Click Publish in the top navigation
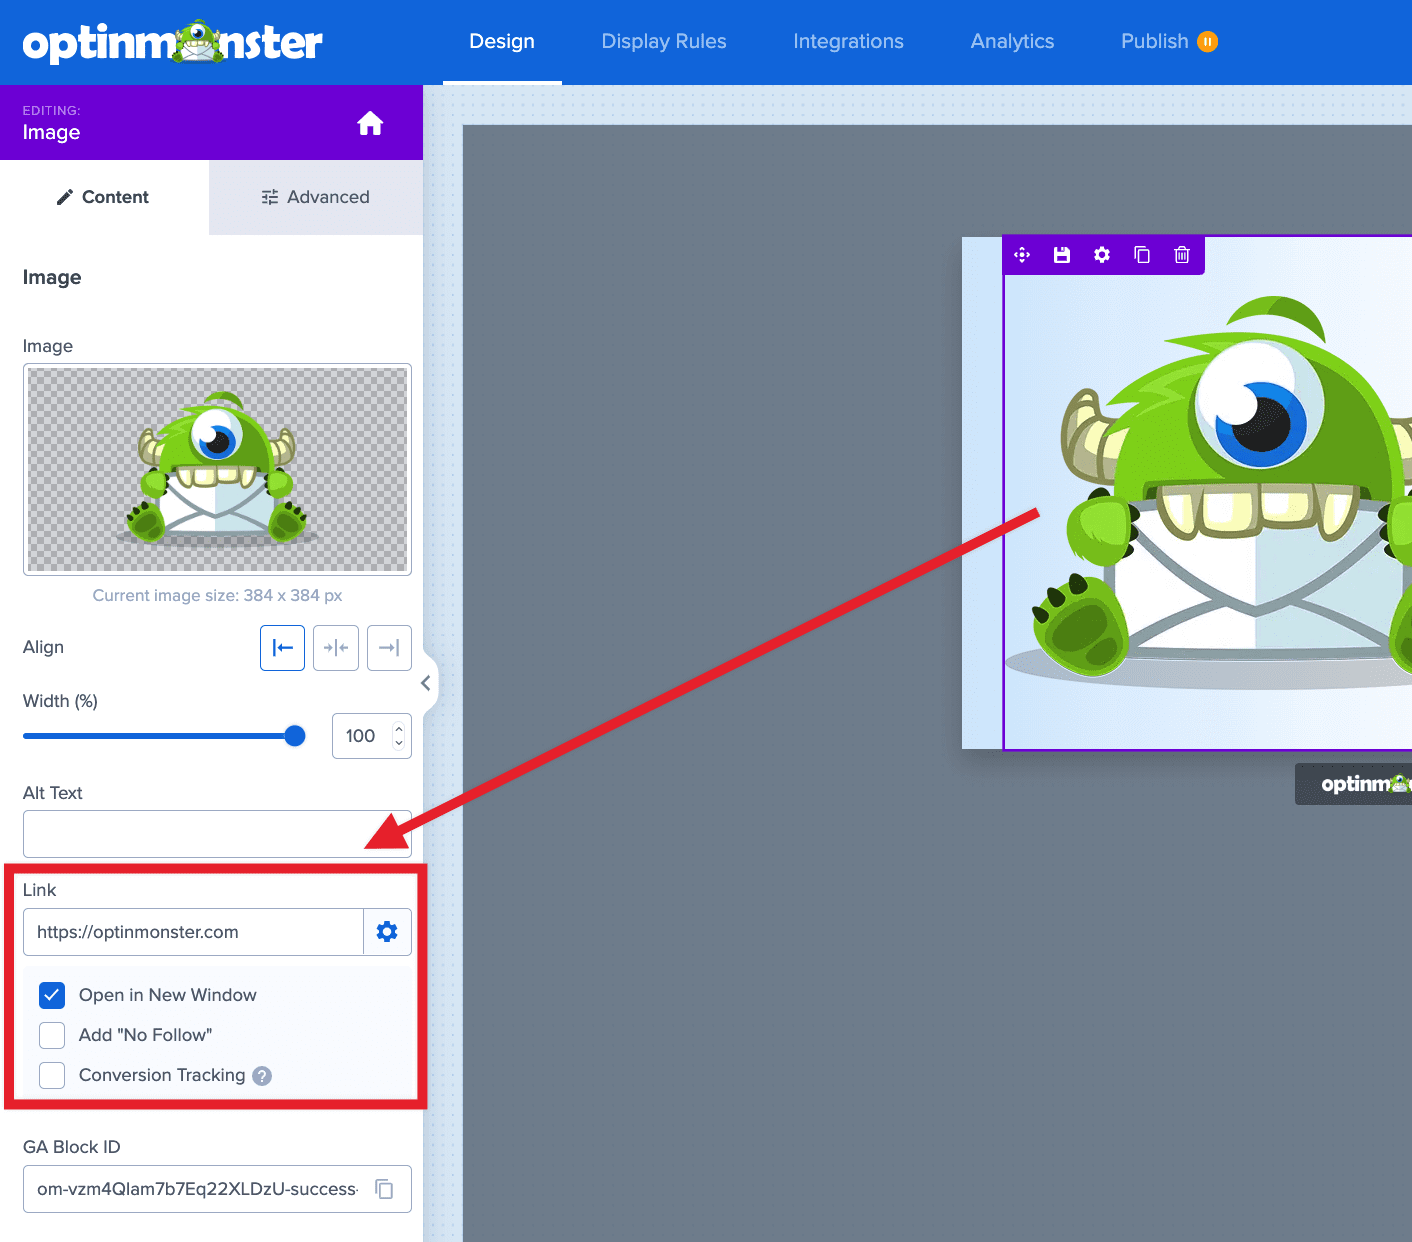The width and height of the screenshot is (1412, 1242). [1155, 41]
